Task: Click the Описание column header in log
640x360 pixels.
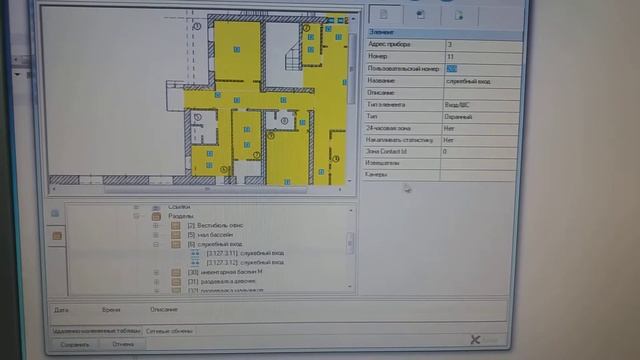Action: (x=164, y=309)
